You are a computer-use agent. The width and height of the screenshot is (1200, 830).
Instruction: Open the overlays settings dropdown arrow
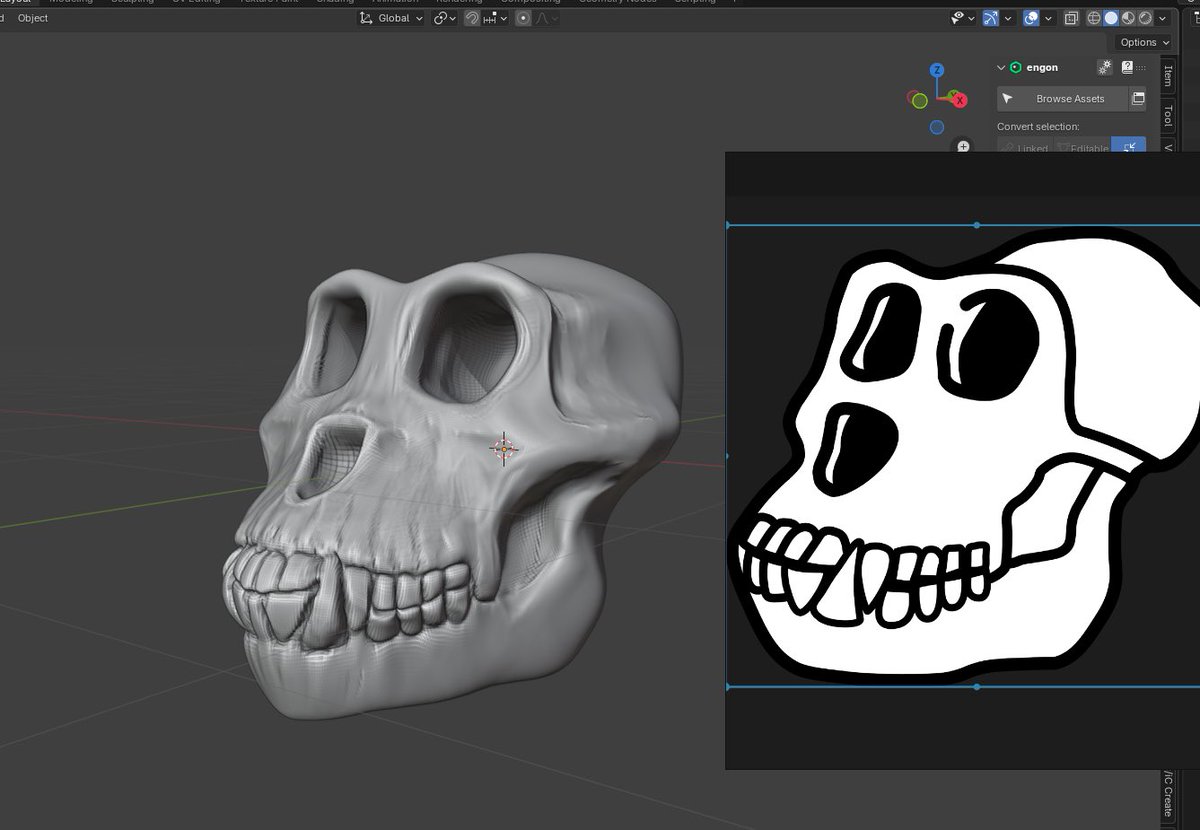(x=1047, y=18)
